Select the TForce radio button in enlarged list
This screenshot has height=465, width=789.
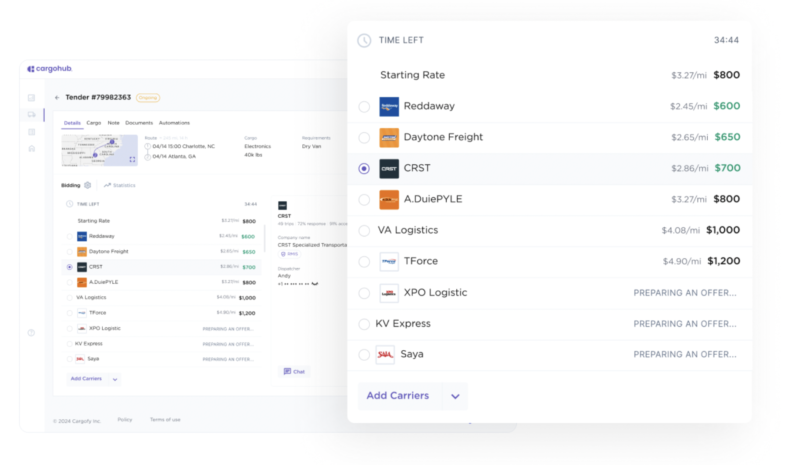pyautogui.click(x=364, y=262)
